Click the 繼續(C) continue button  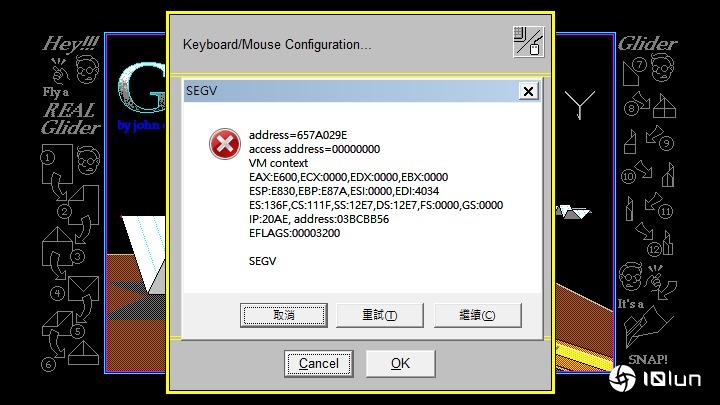pyautogui.click(x=478, y=315)
